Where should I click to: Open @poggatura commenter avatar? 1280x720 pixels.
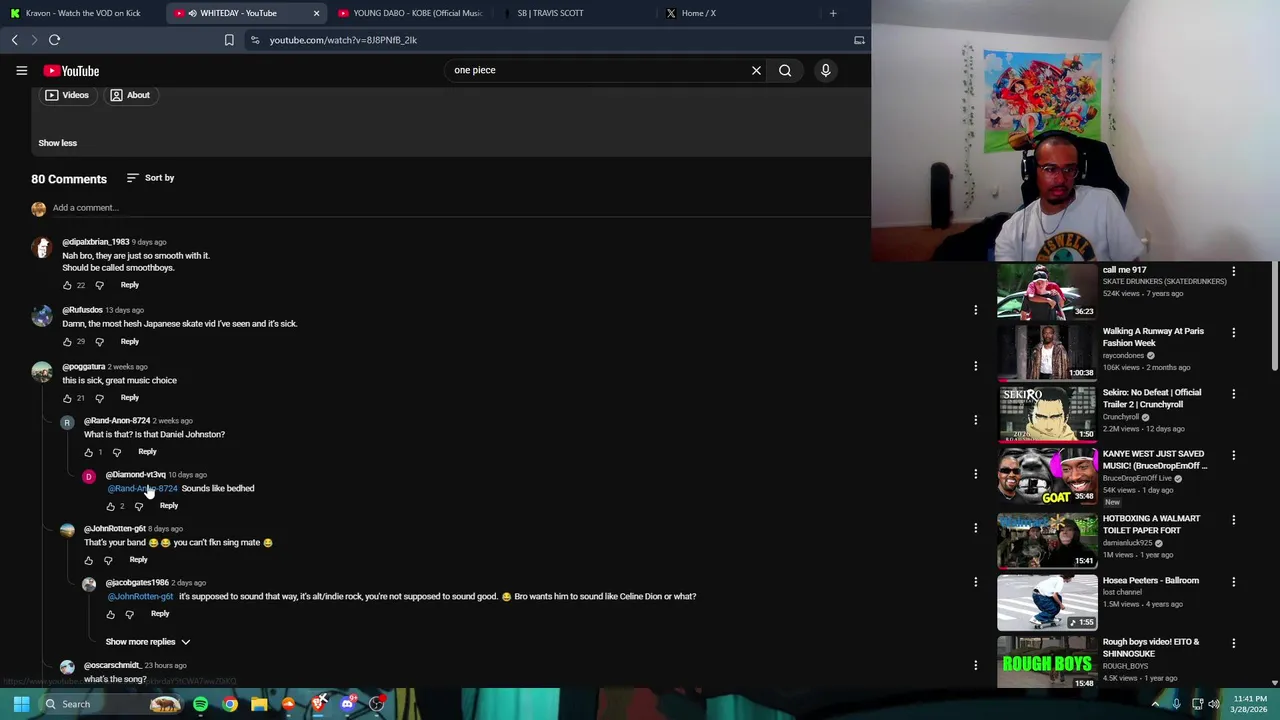click(x=42, y=372)
